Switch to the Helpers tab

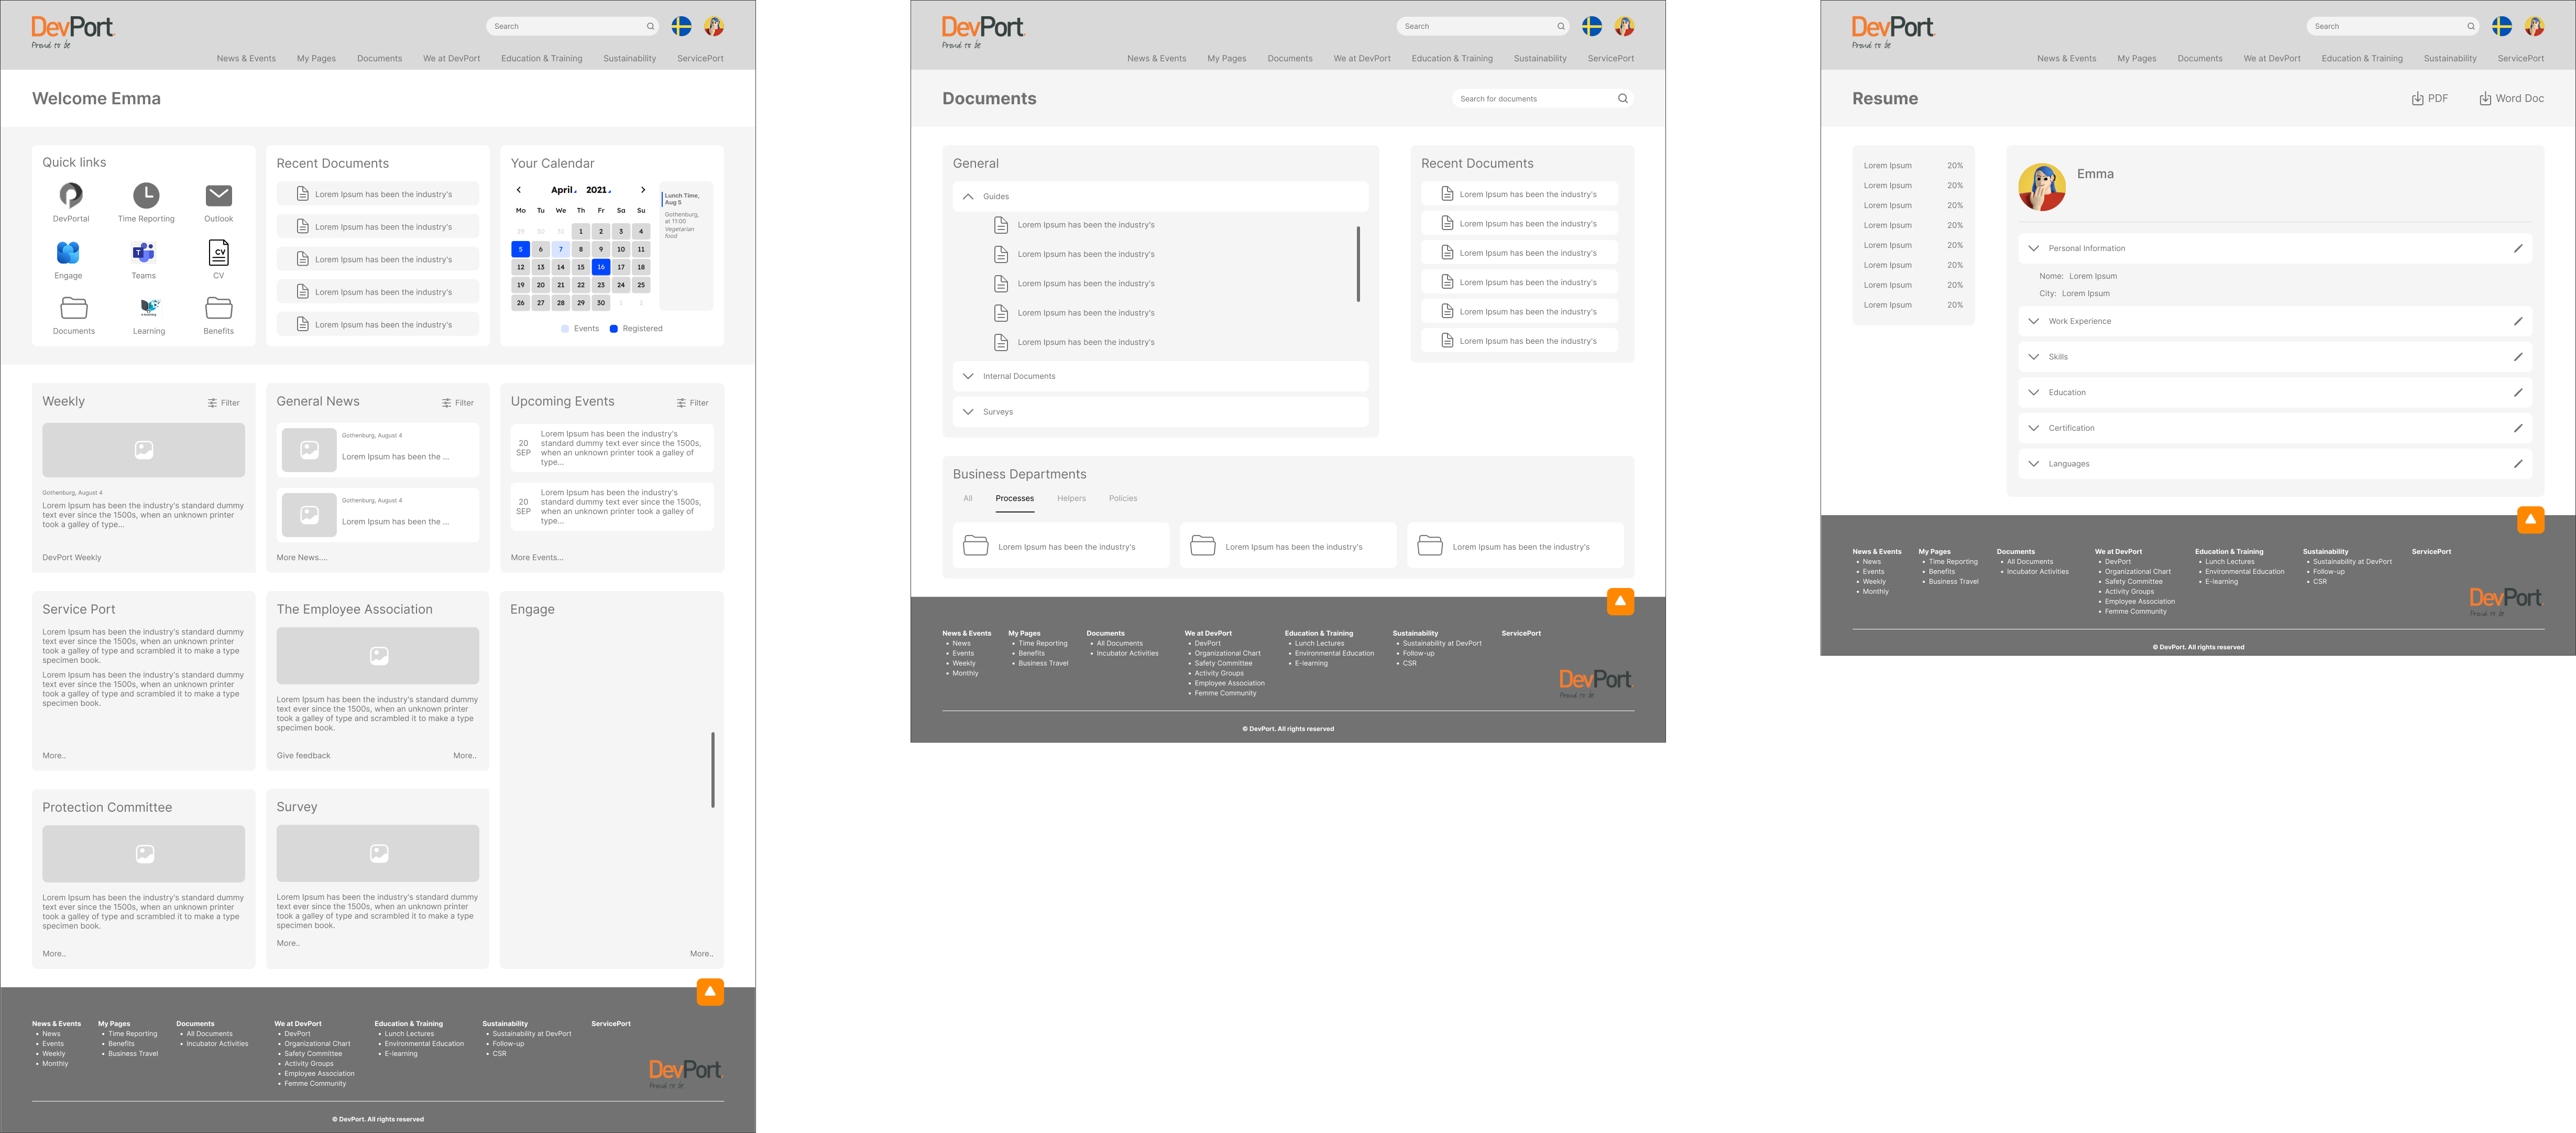click(1071, 498)
